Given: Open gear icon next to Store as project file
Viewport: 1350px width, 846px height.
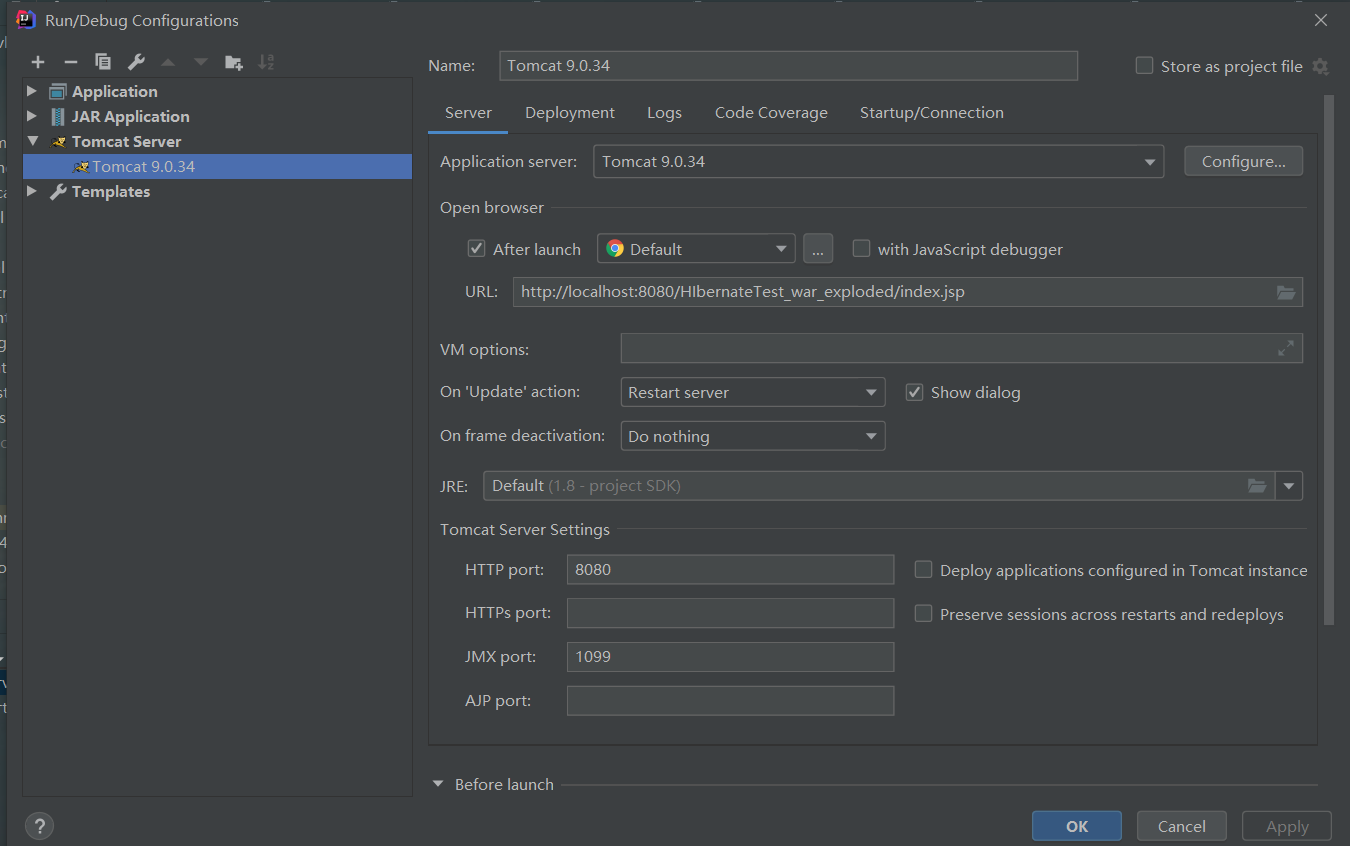Looking at the screenshot, I should click(x=1320, y=66).
